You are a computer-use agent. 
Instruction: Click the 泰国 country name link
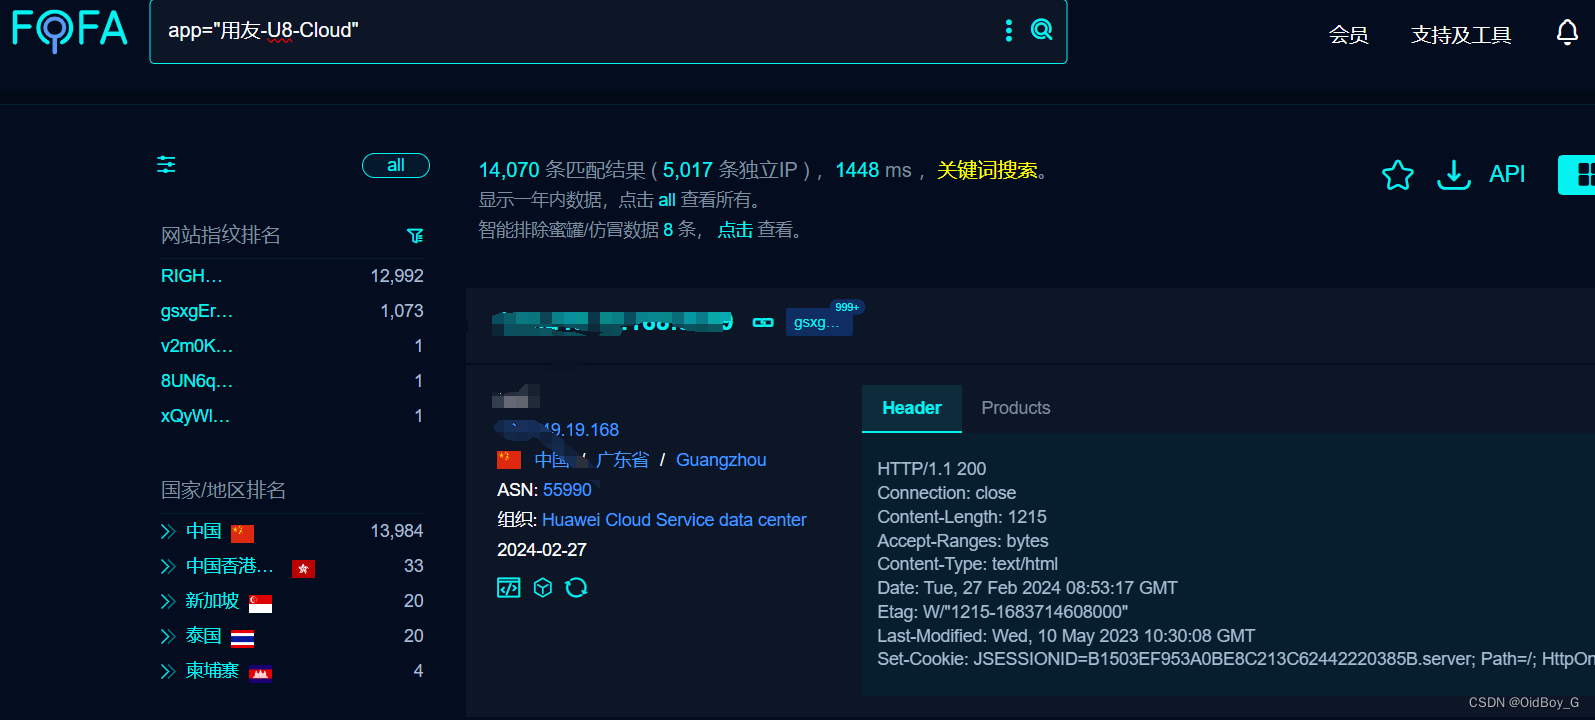coord(204,636)
